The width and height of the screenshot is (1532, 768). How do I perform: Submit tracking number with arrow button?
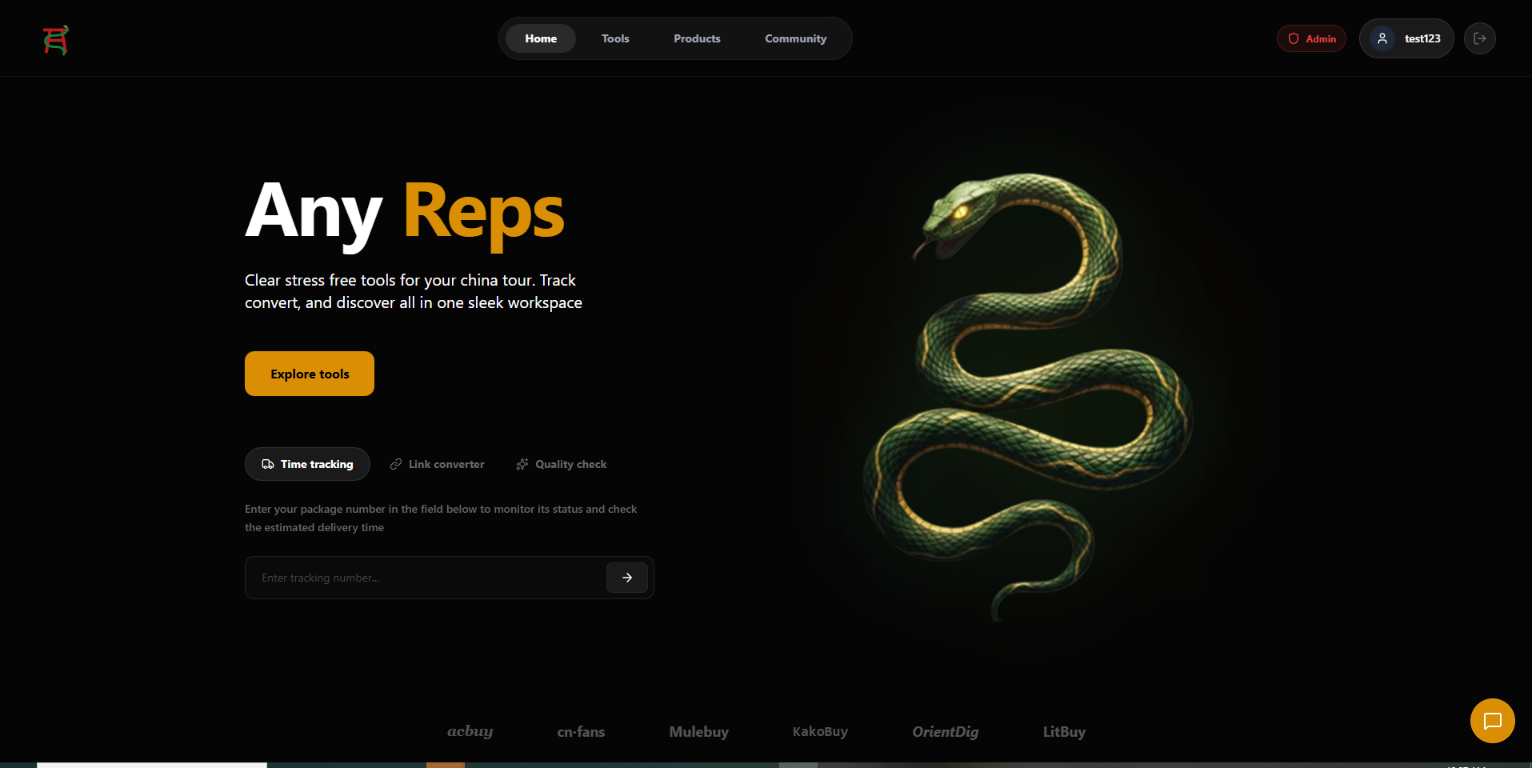pos(627,578)
